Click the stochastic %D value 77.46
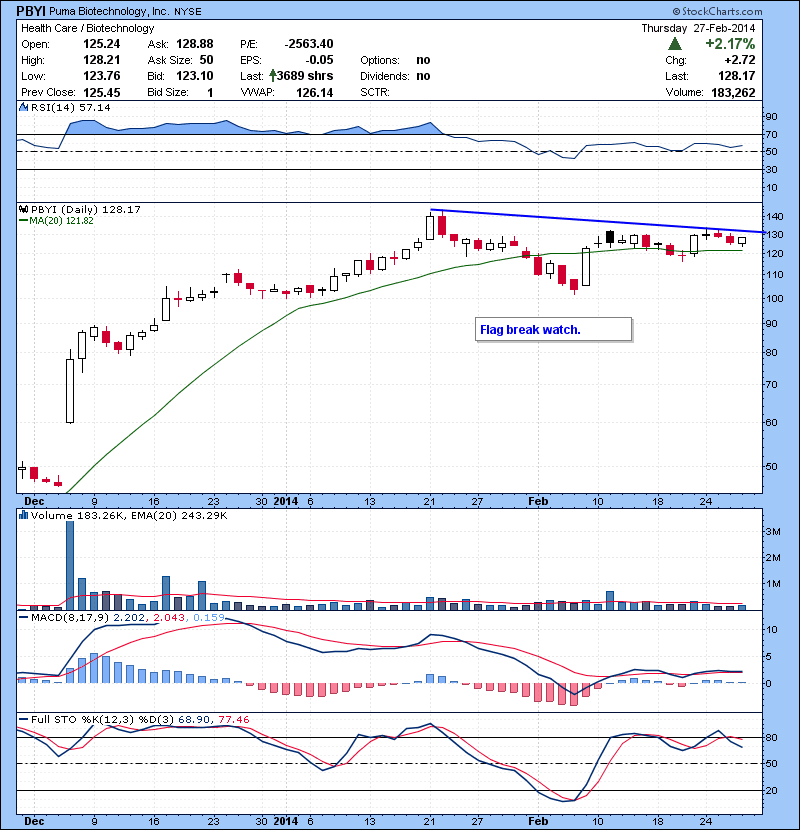 (233, 719)
